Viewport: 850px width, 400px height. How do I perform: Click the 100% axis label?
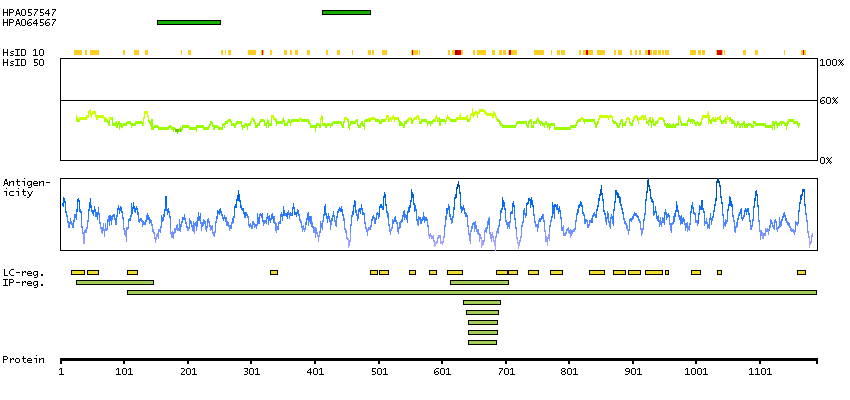832,62
